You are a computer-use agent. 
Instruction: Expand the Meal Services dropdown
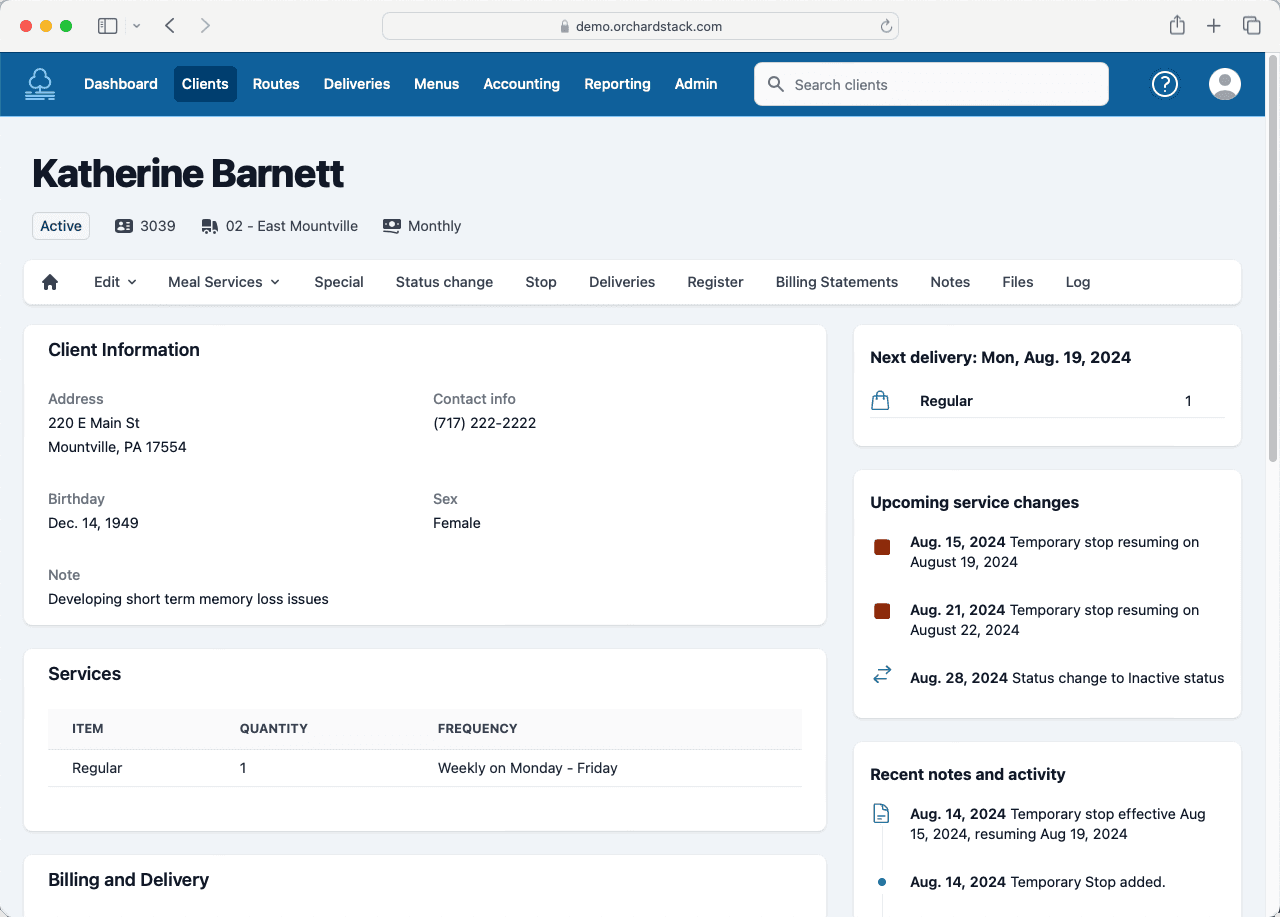(224, 282)
